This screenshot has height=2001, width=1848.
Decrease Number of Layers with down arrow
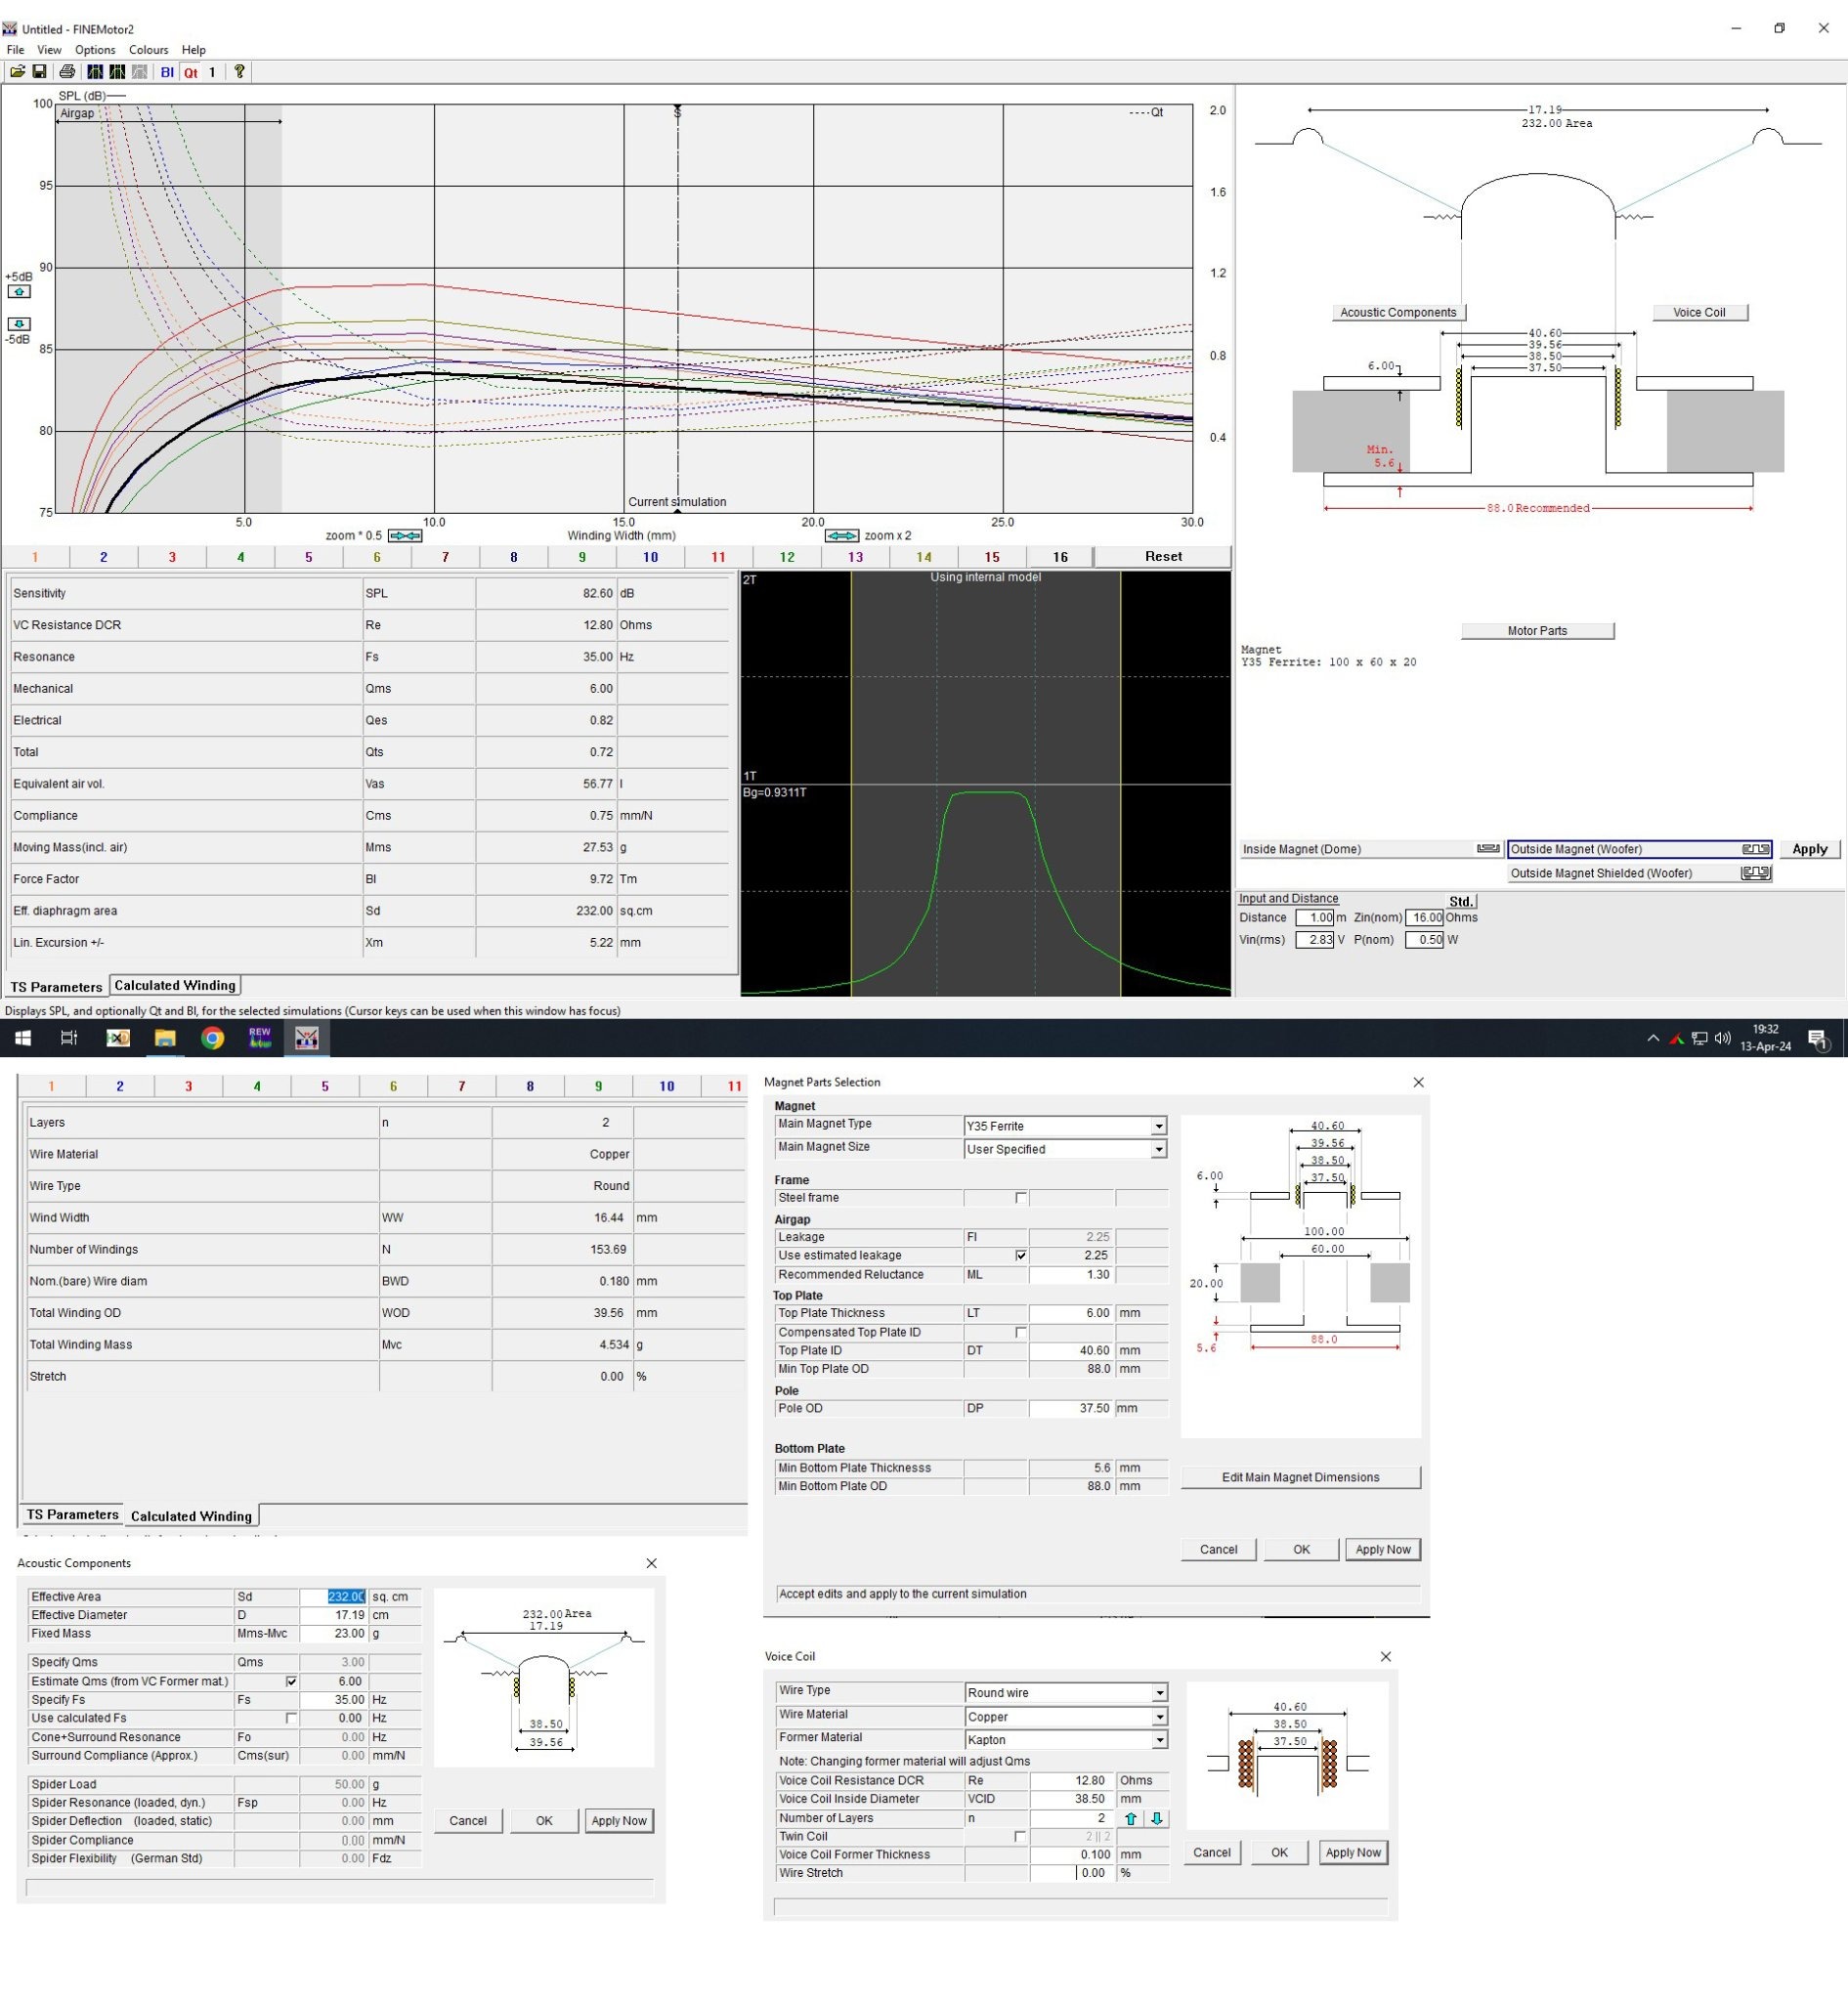(1157, 1819)
